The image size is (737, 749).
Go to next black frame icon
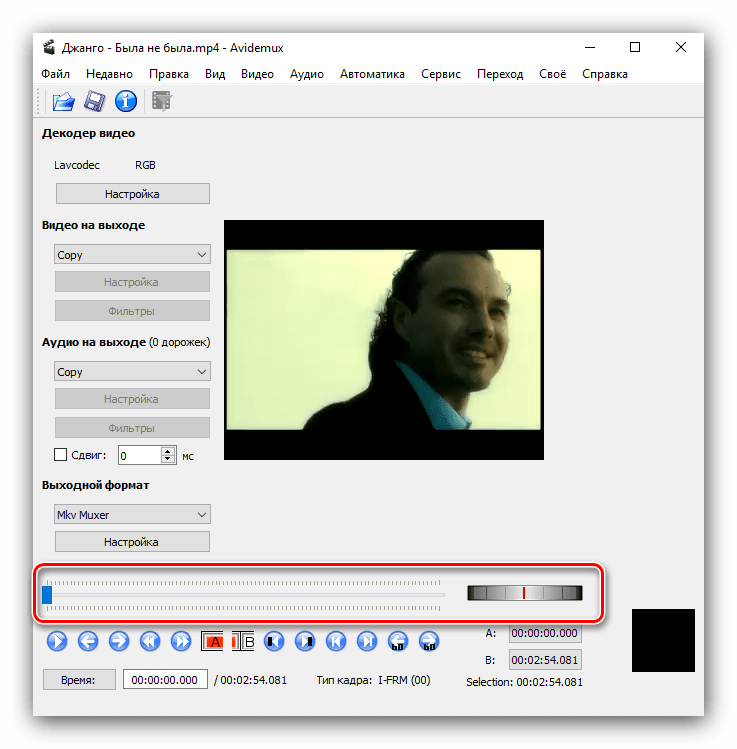point(305,641)
